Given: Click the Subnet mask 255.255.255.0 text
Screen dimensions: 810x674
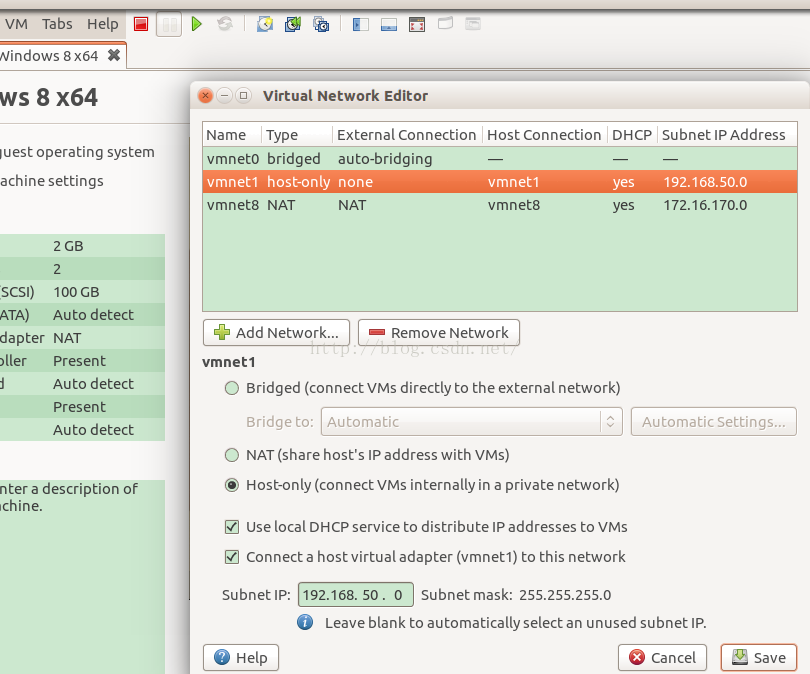Looking at the screenshot, I should point(516,594).
